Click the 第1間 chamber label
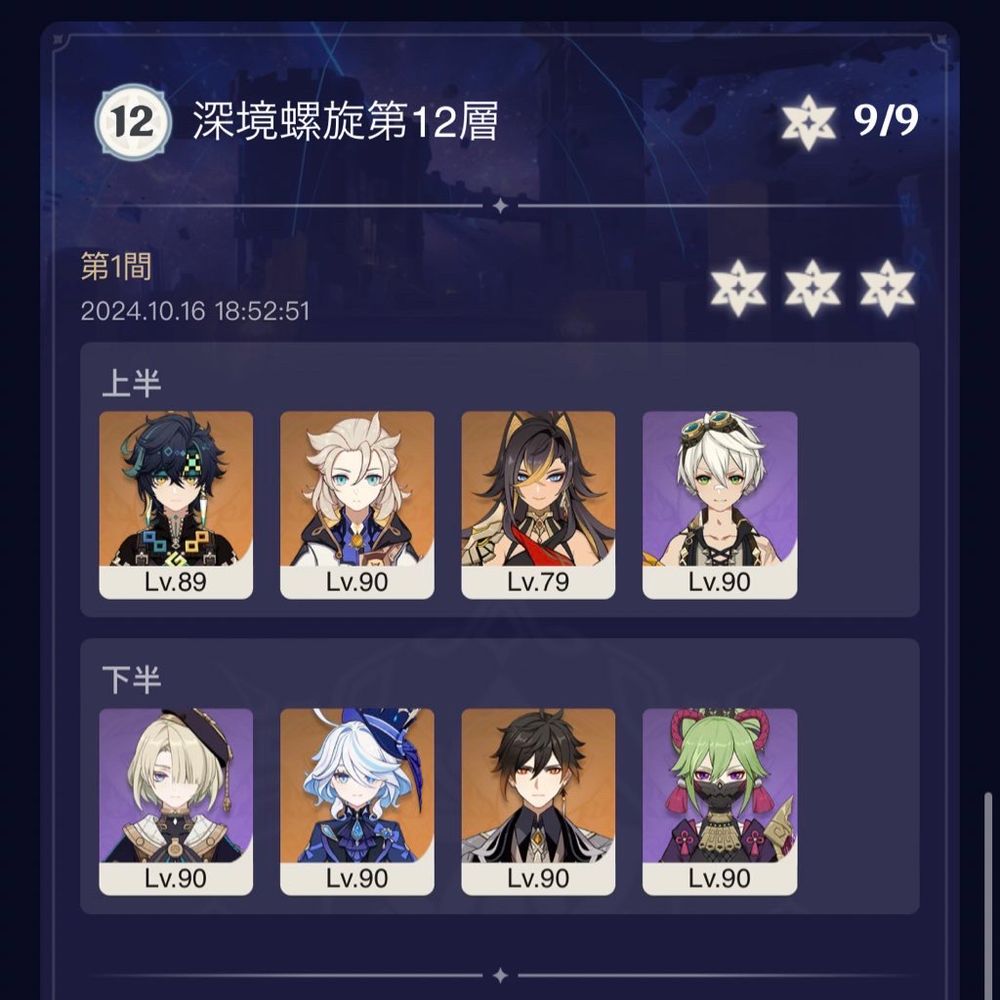This screenshot has height=1000, width=1000. point(116,267)
